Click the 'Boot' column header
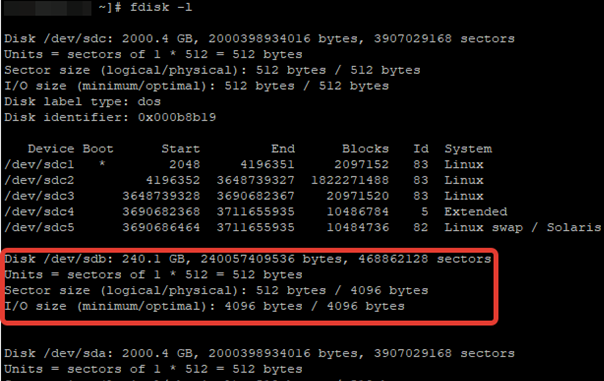This screenshot has width=604, height=381. (x=98, y=149)
